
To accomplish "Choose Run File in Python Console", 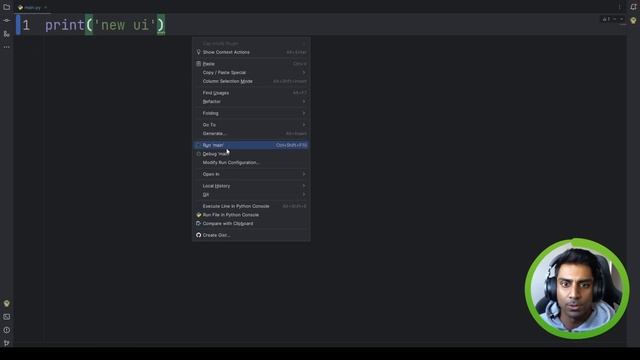I will tap(251, 215).
